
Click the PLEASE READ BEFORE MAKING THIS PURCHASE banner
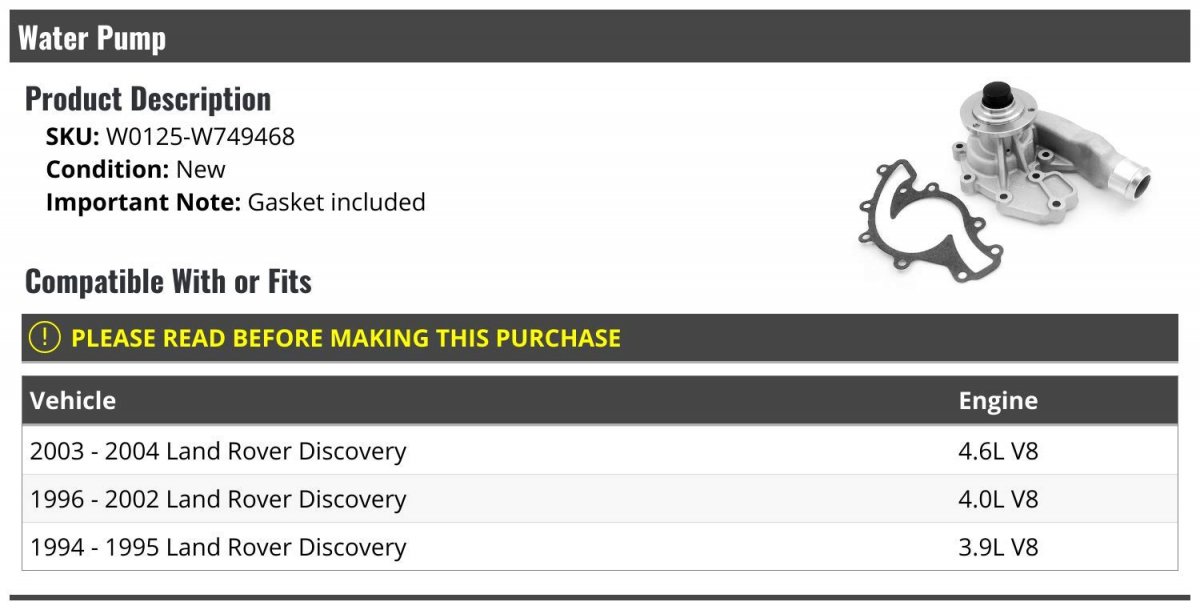tap(346, 338)
